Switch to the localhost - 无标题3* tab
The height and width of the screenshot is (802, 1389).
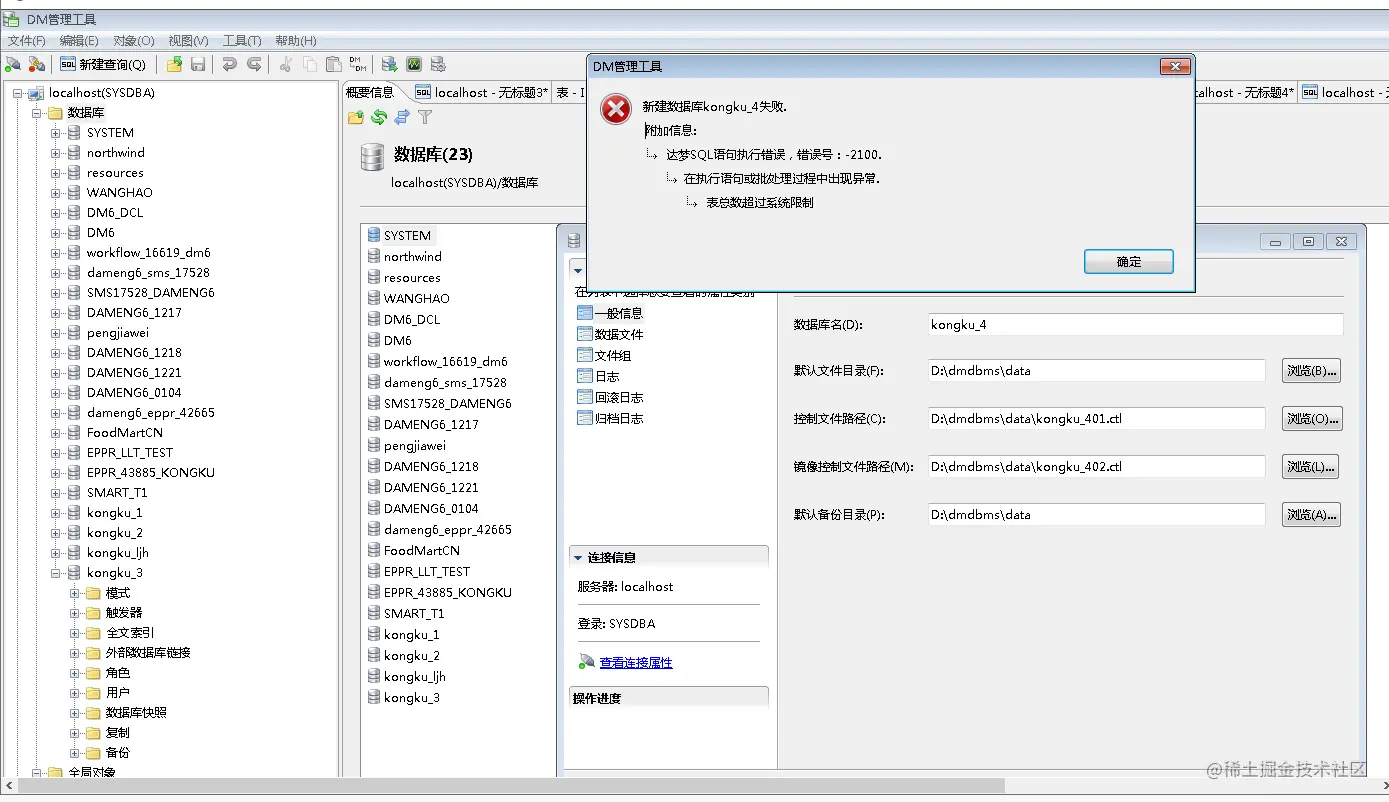coord(483,92)
